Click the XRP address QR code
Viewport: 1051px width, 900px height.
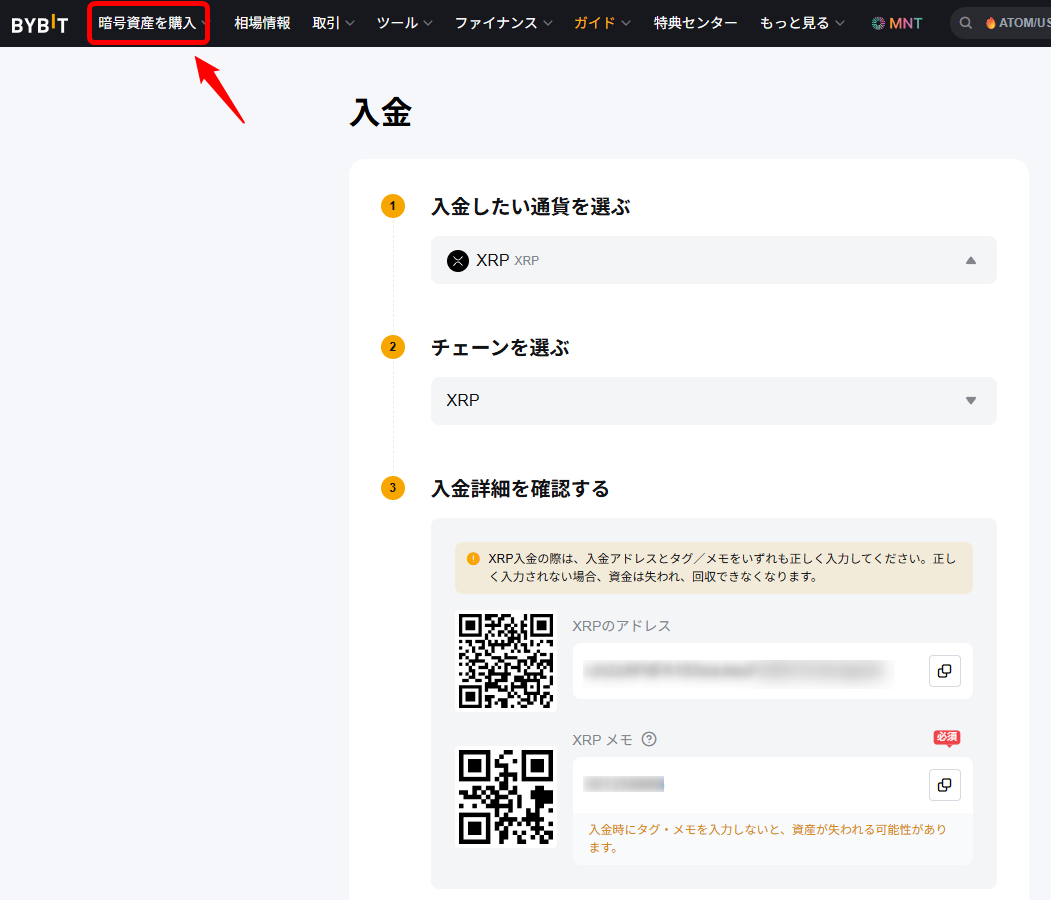(506, 661)
